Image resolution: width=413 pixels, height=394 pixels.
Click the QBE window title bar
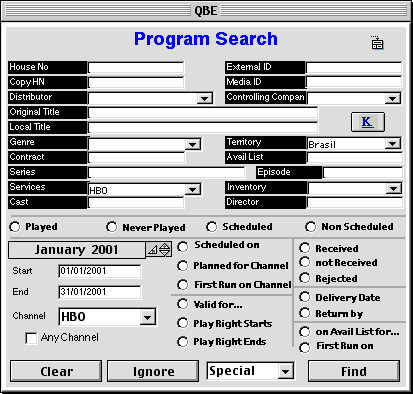[206, 11]
